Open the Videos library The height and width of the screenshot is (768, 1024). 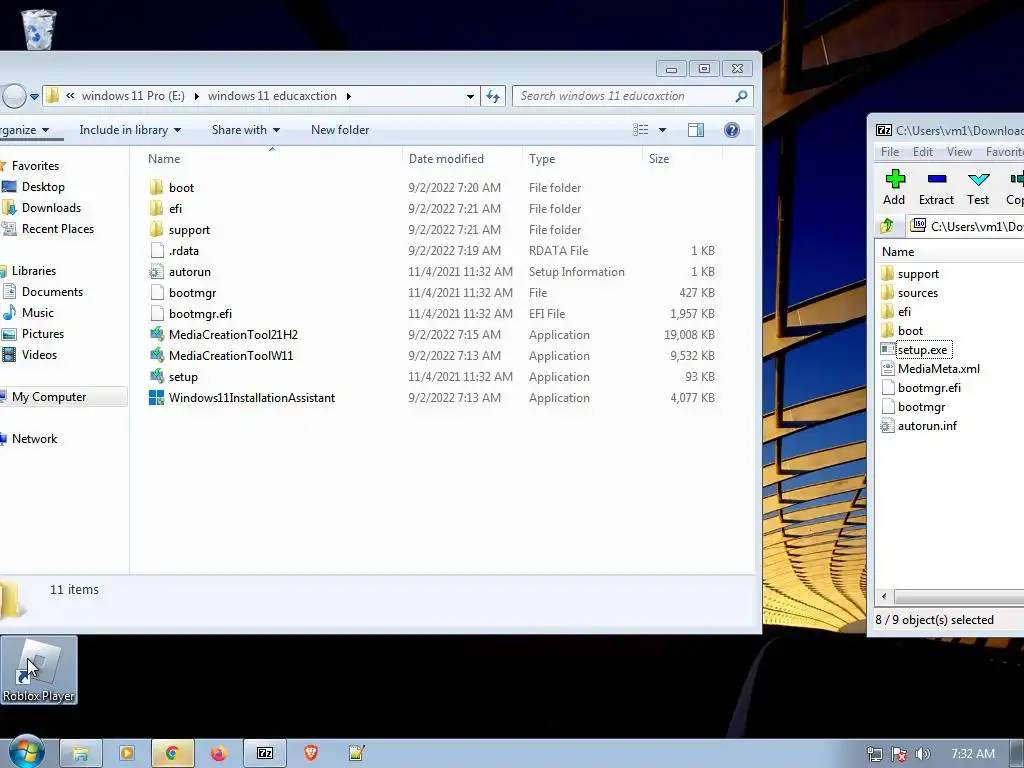[x=39, y=355]
